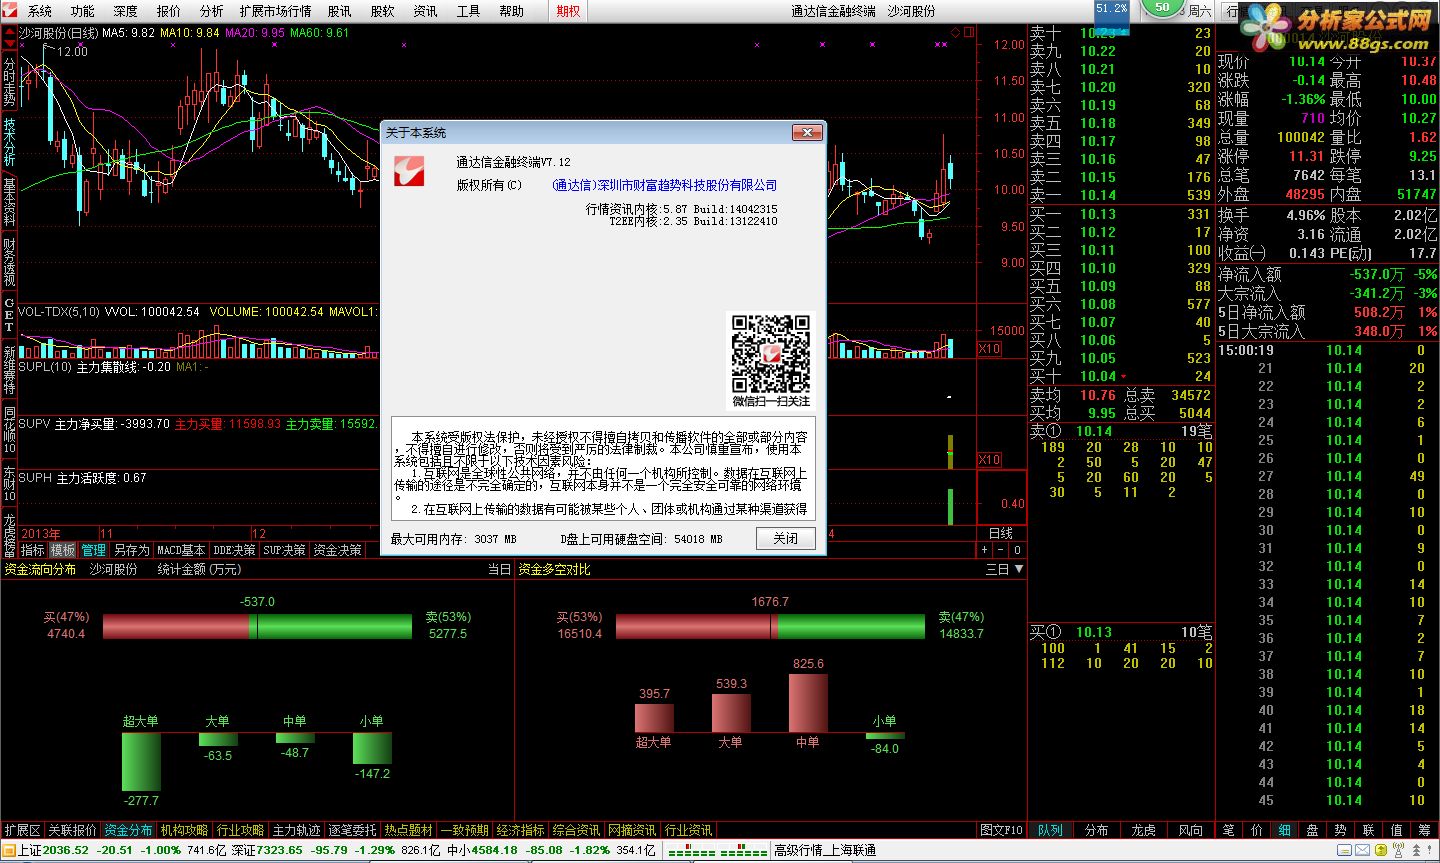1440x863 pixels.
Task: Select 筹 tab in tick panel
Action: [1424, 830]
